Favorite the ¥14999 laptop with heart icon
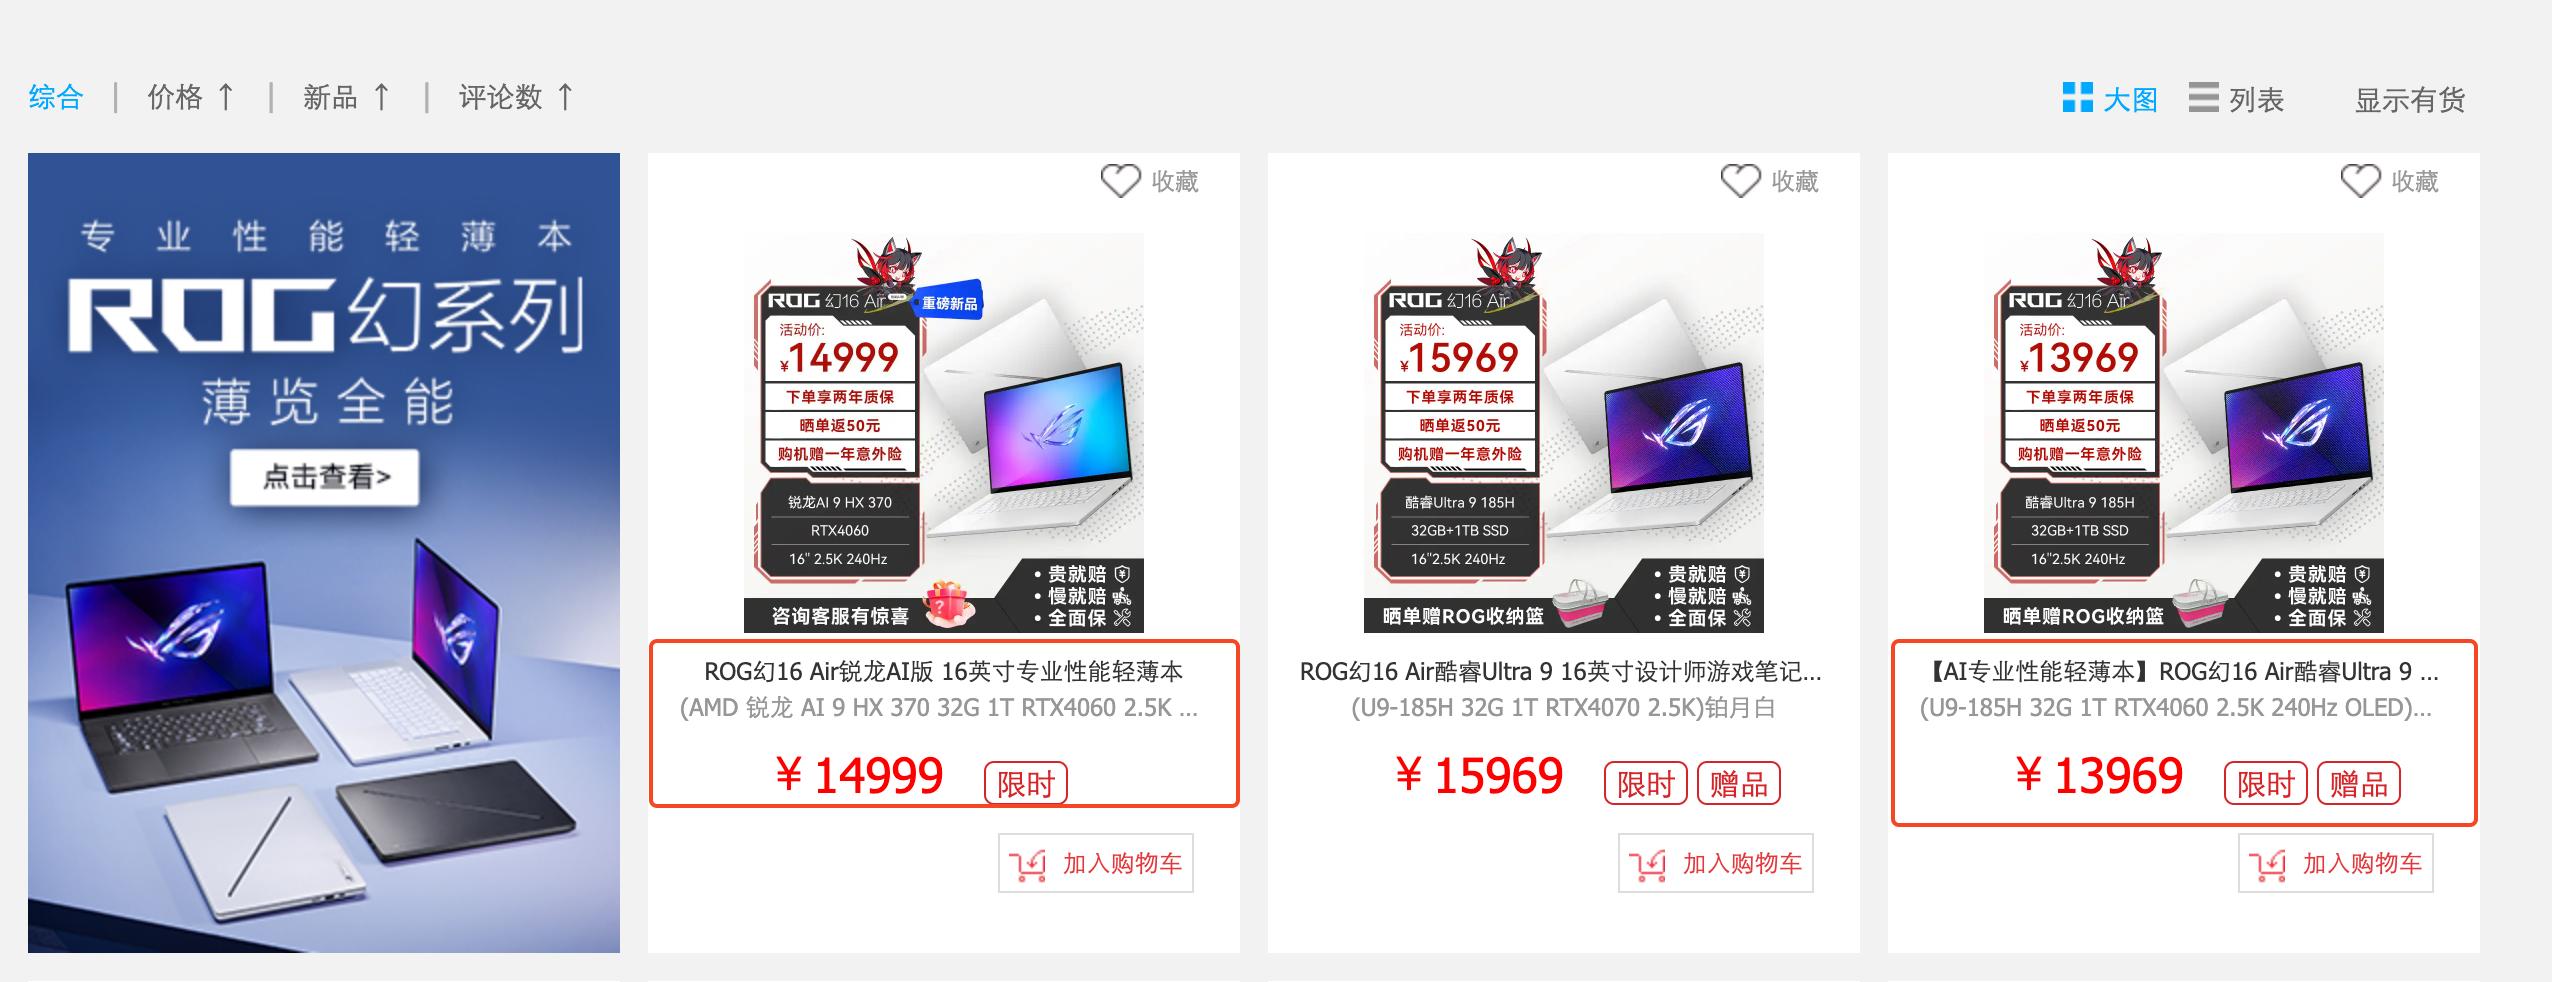 coord(1120,181)
